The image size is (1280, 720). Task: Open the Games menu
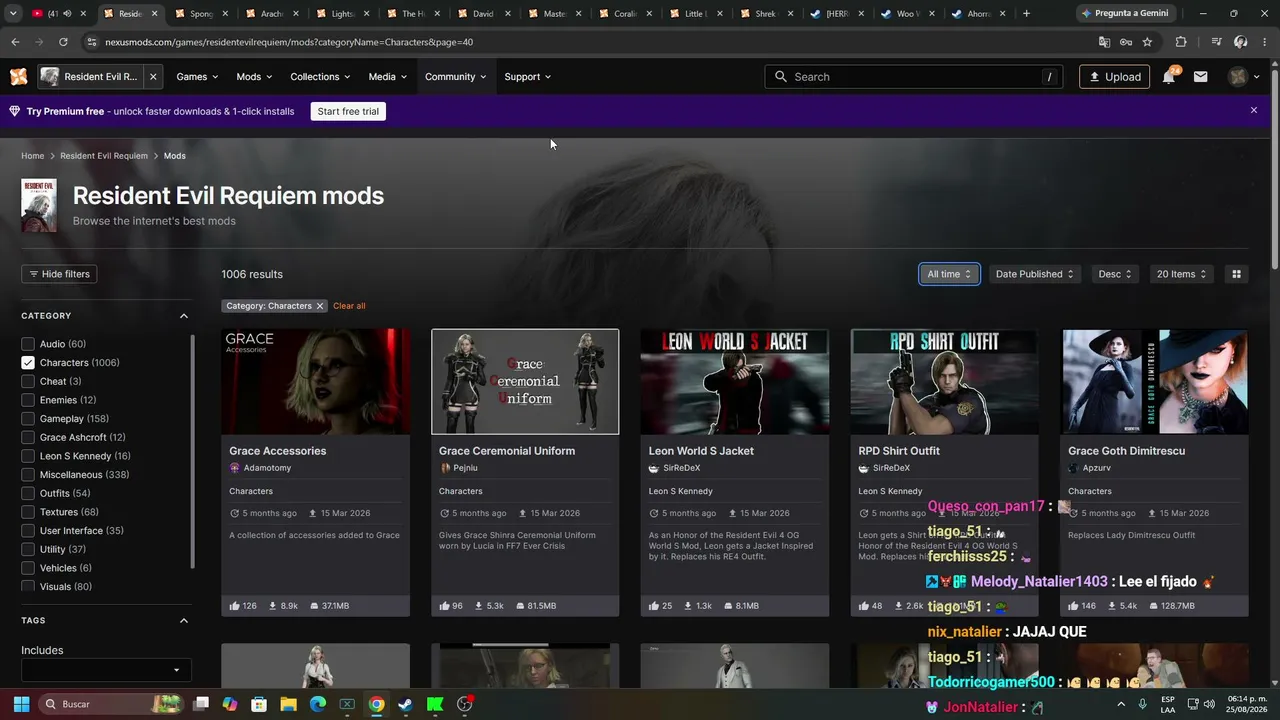coord(197,77)
